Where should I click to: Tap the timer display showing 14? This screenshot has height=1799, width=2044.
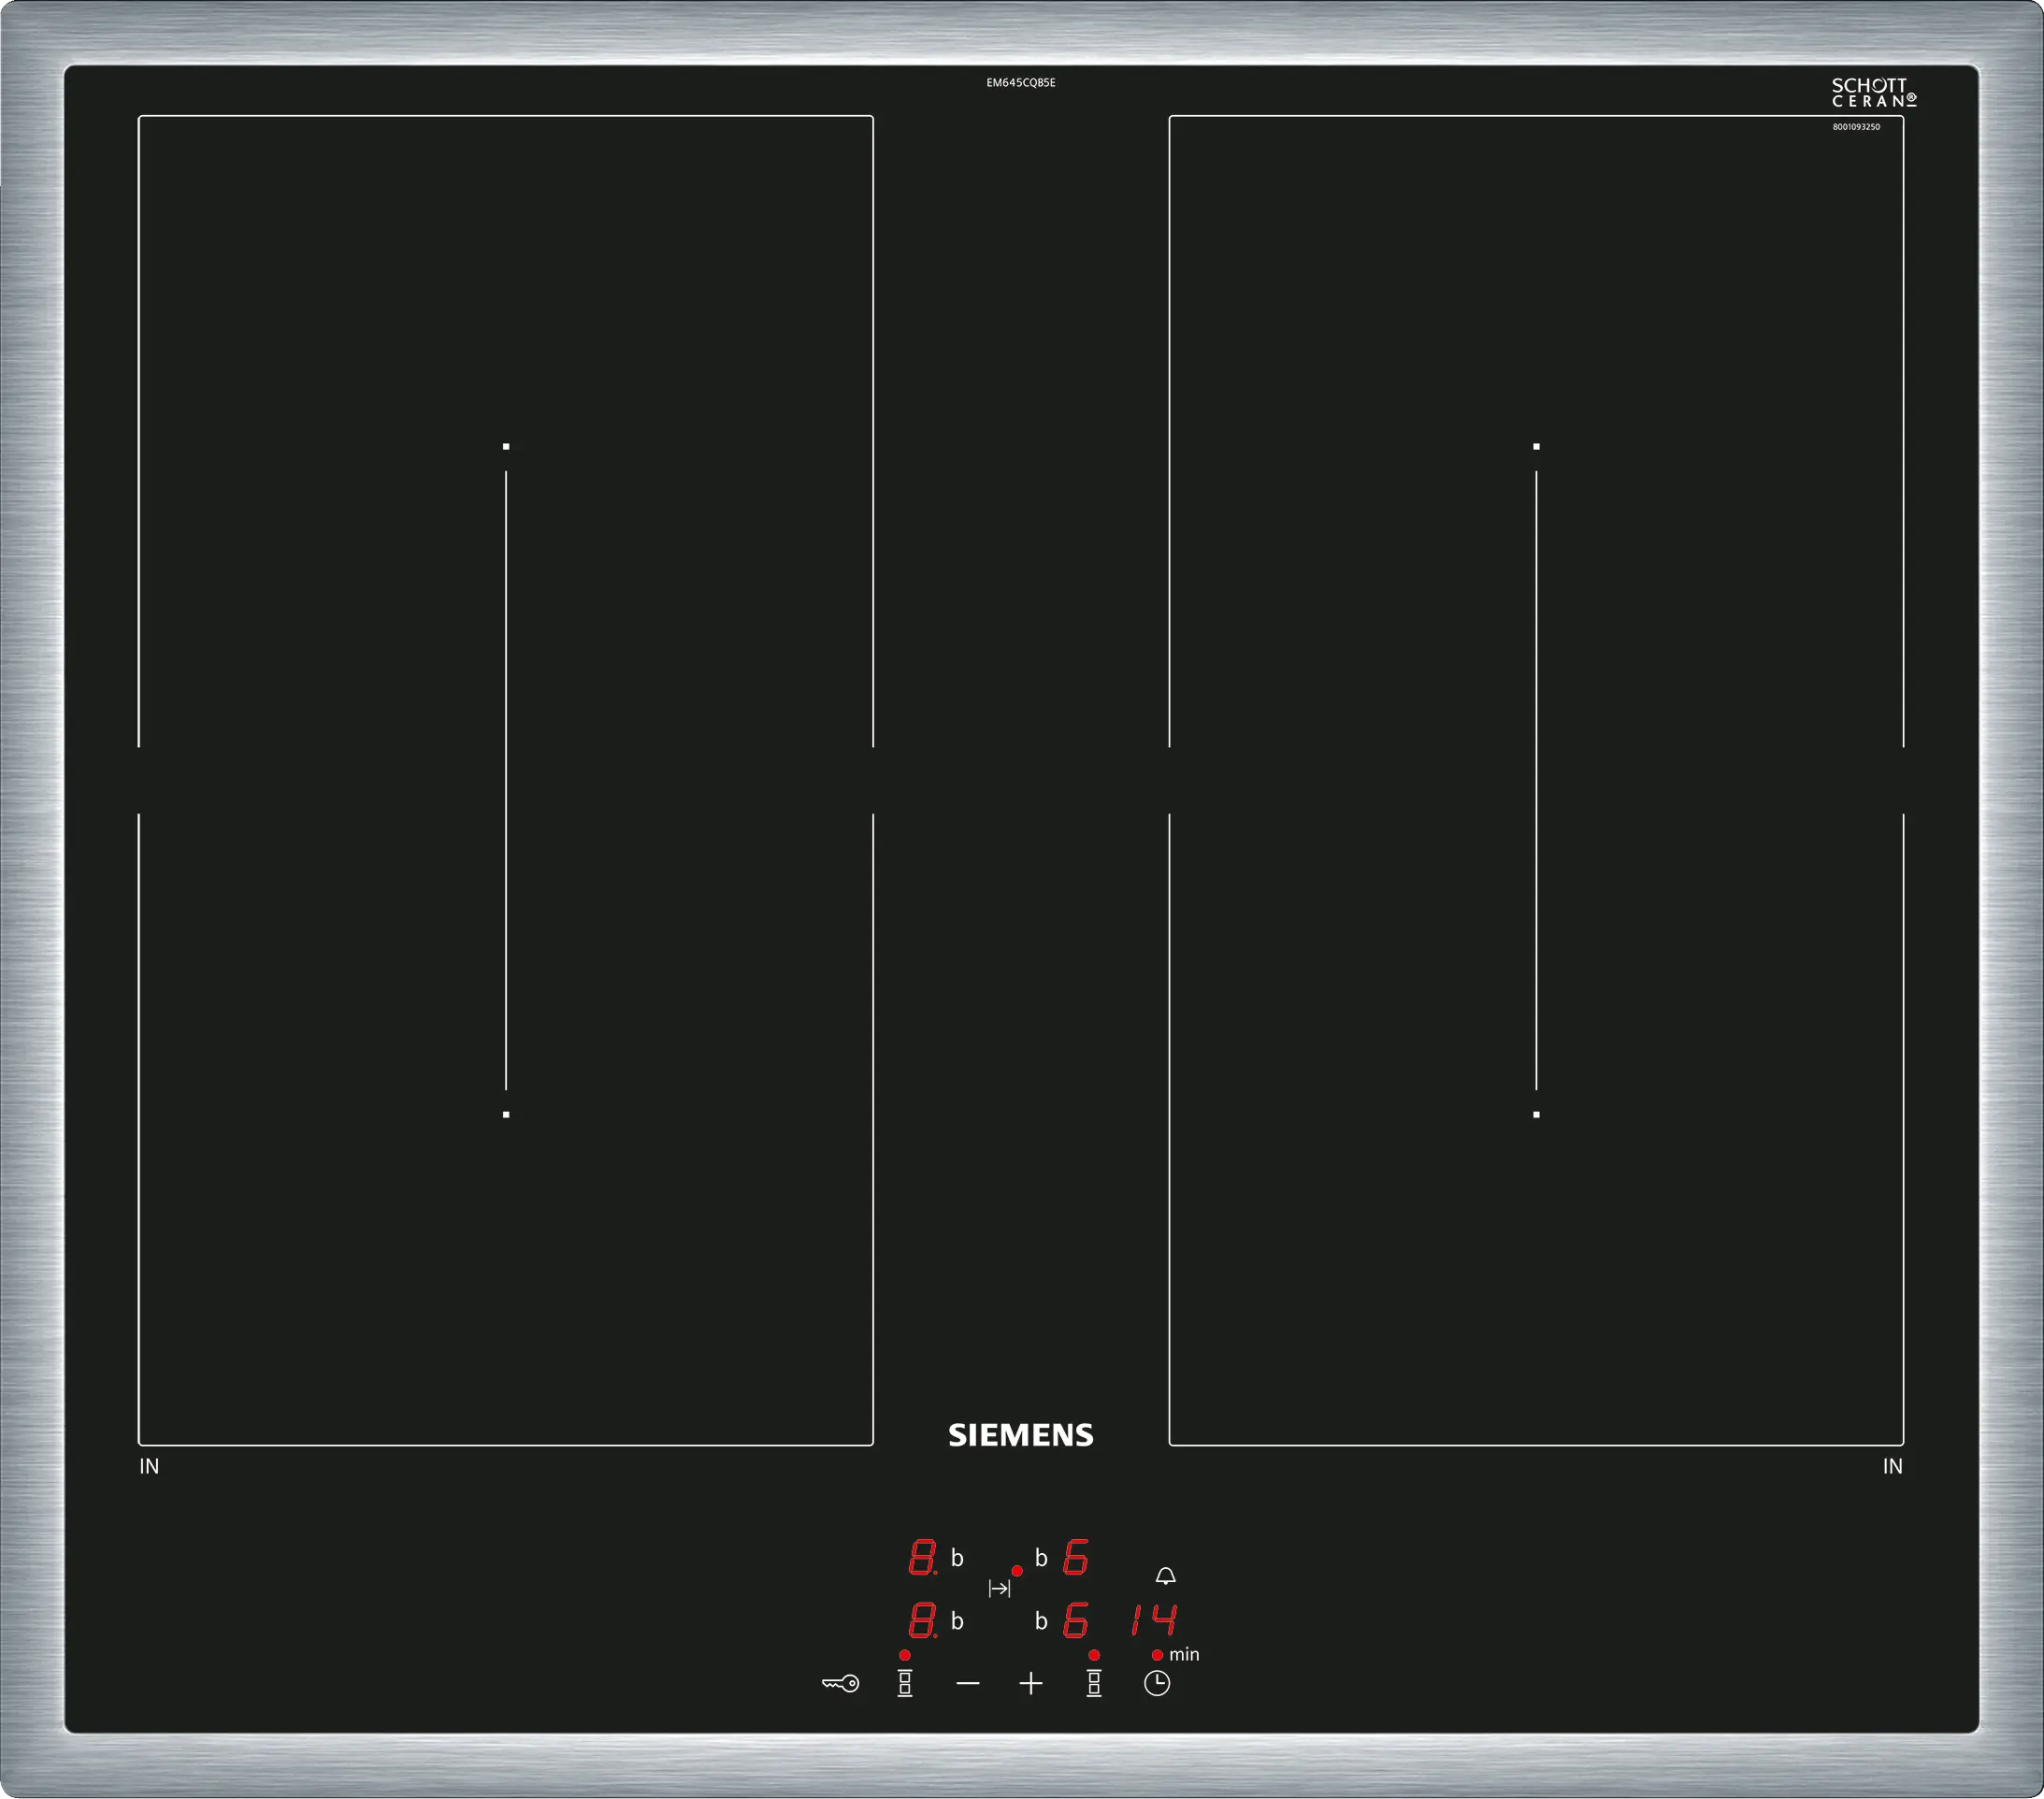(1154, 1620)
